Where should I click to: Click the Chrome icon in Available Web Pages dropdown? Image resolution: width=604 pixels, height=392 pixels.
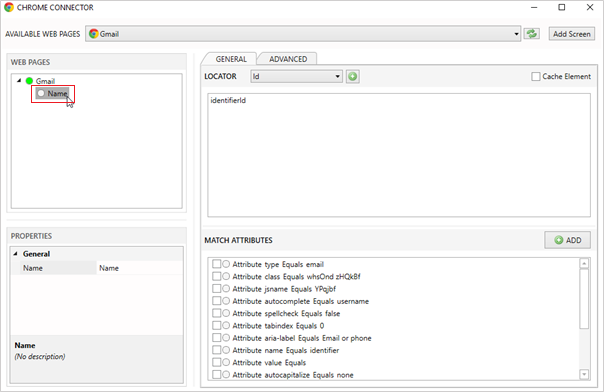point(93,34)
